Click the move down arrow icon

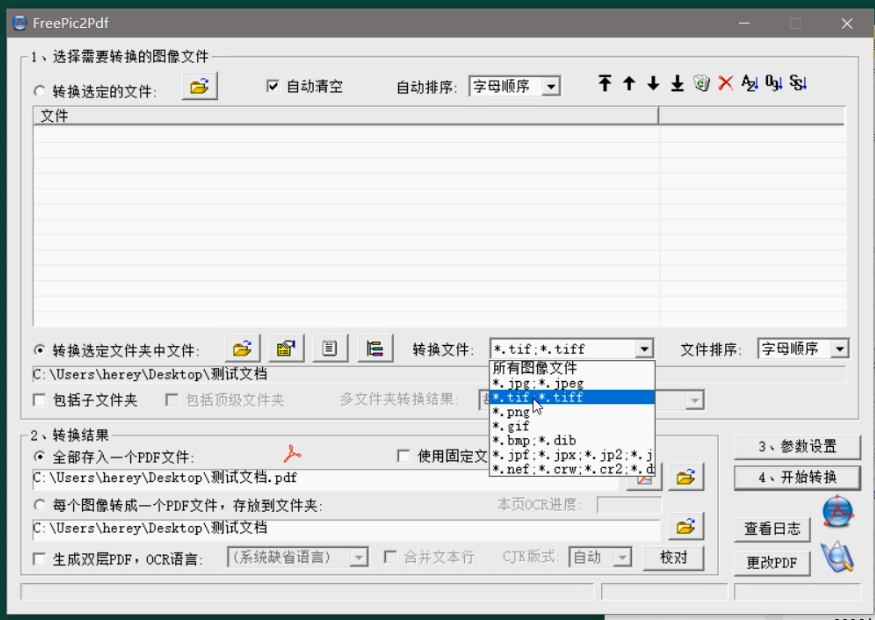[653, 84]
